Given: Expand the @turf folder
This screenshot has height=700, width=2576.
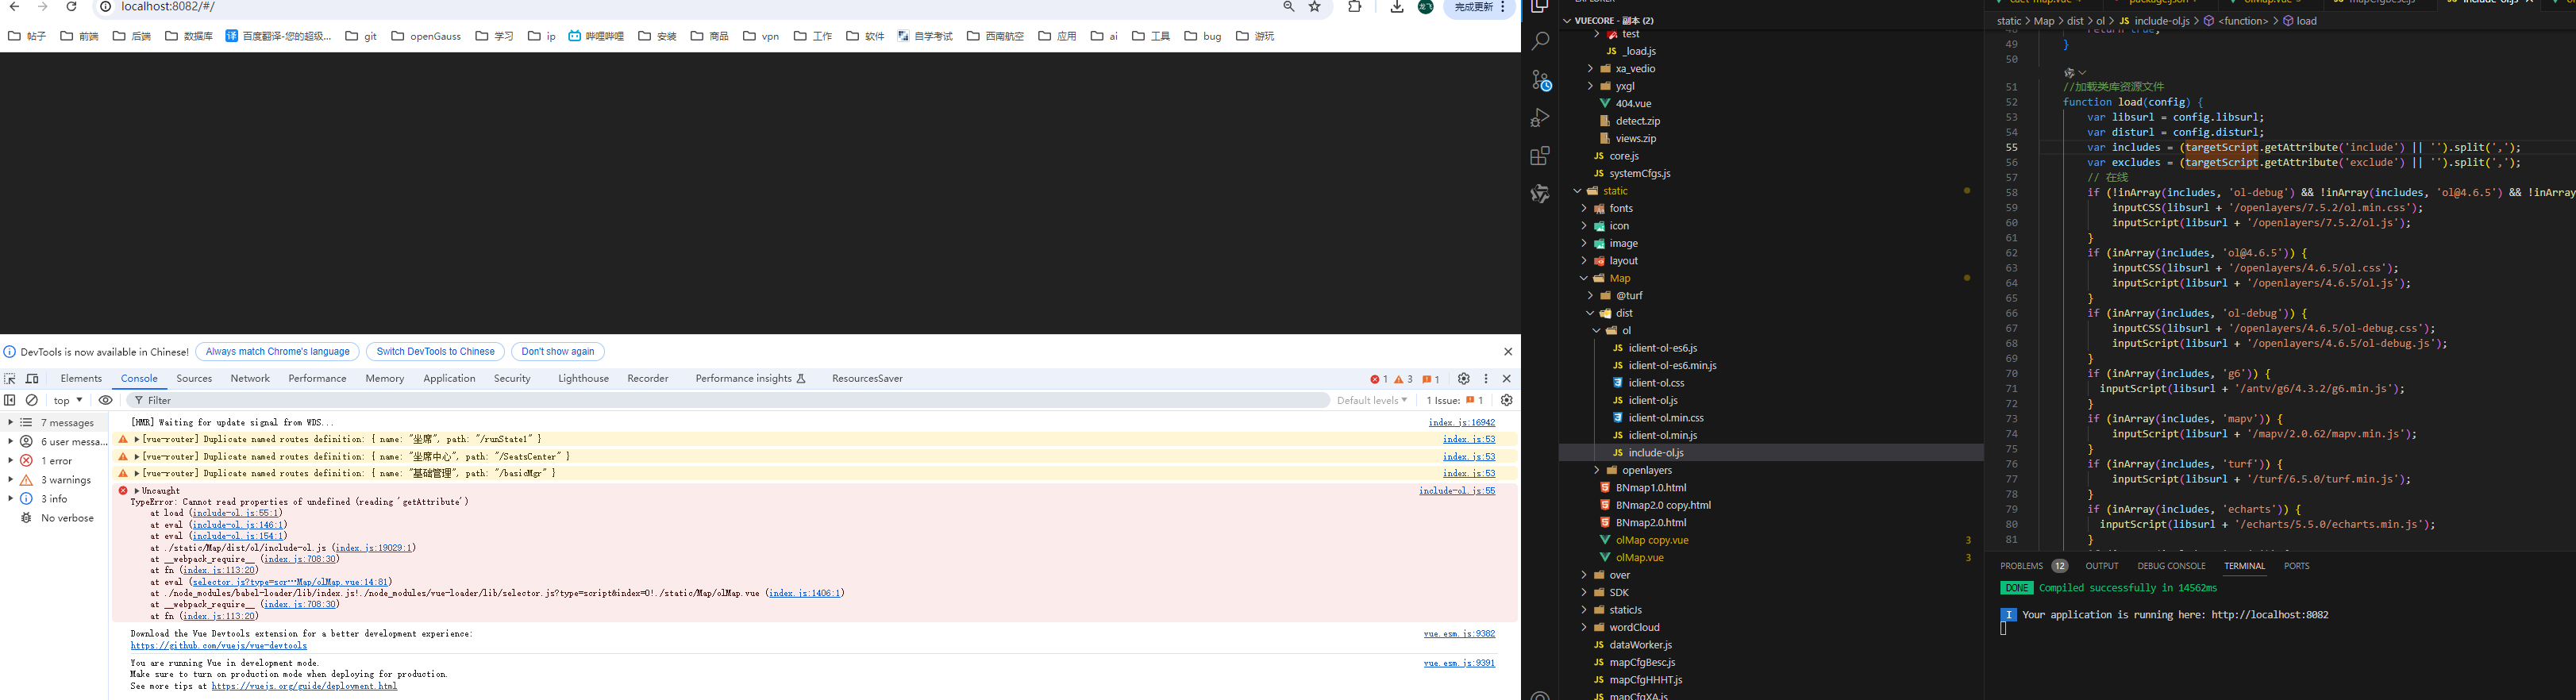Looking at the screenshot, I should point(1590,296).
